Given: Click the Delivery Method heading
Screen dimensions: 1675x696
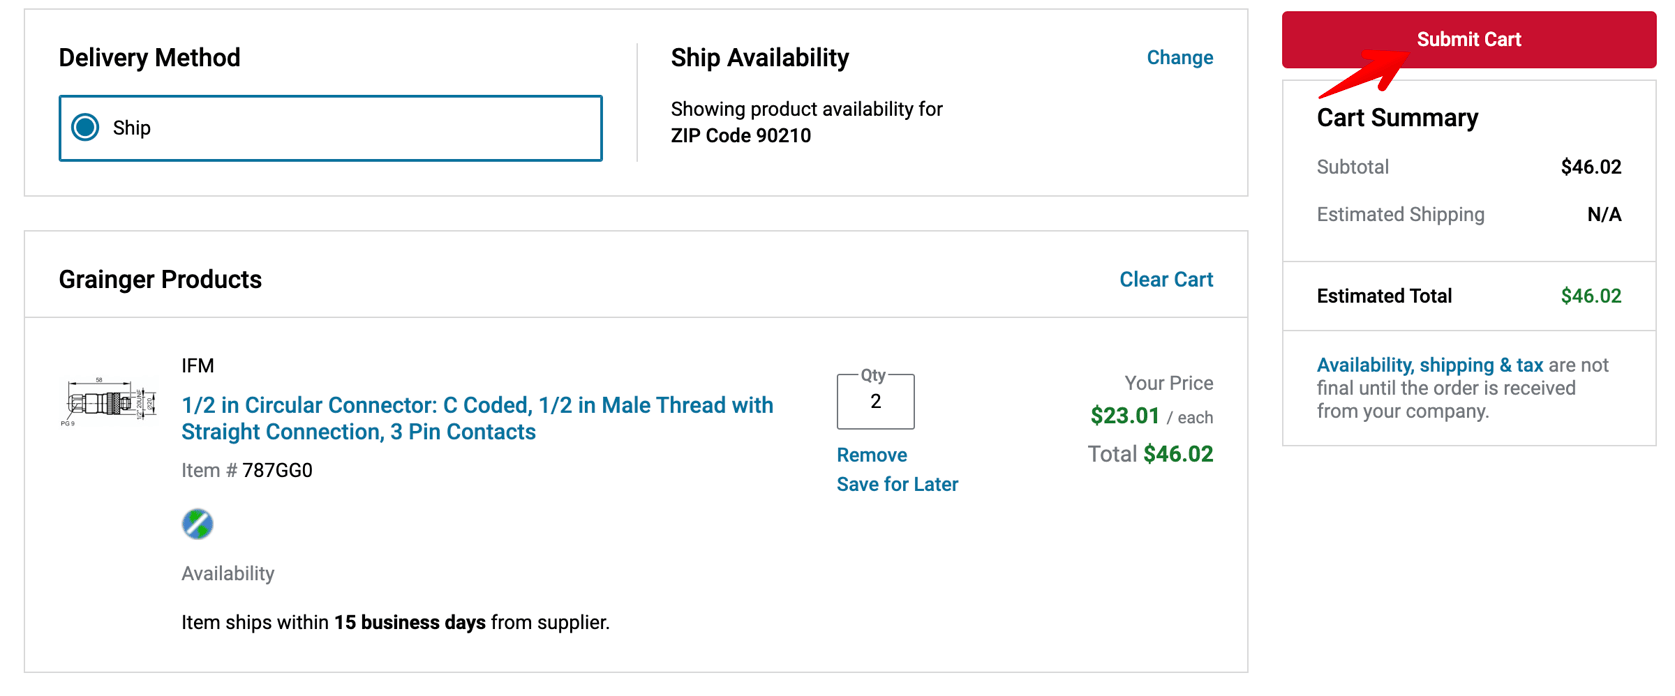Looking at the screenshot, I should [x=149, y=58].
